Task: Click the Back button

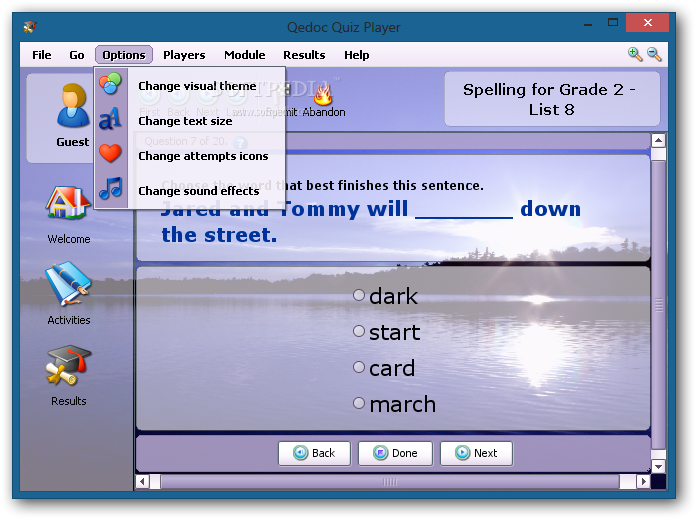Action: [x=314, y=453]
